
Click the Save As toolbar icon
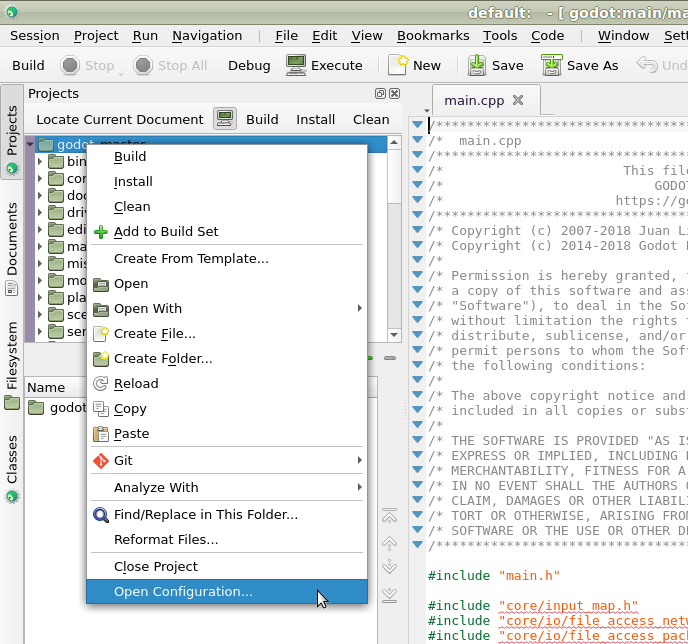coord(552,65)
